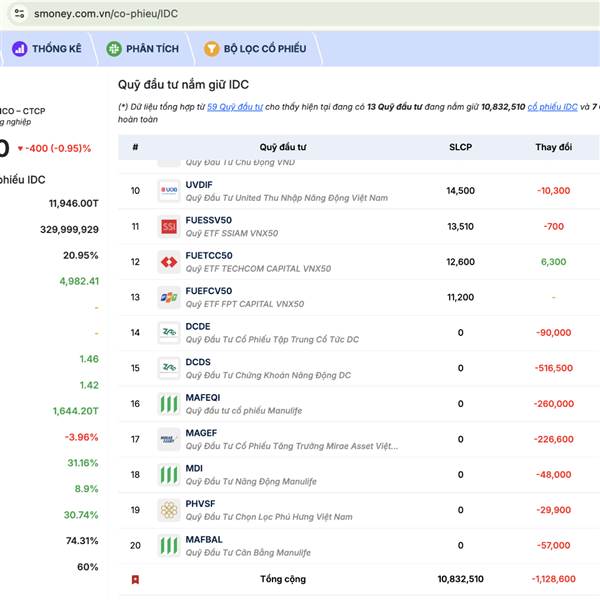
Task: Click the -400 (-0.95)% price change
Action: (x=54, y=148)
